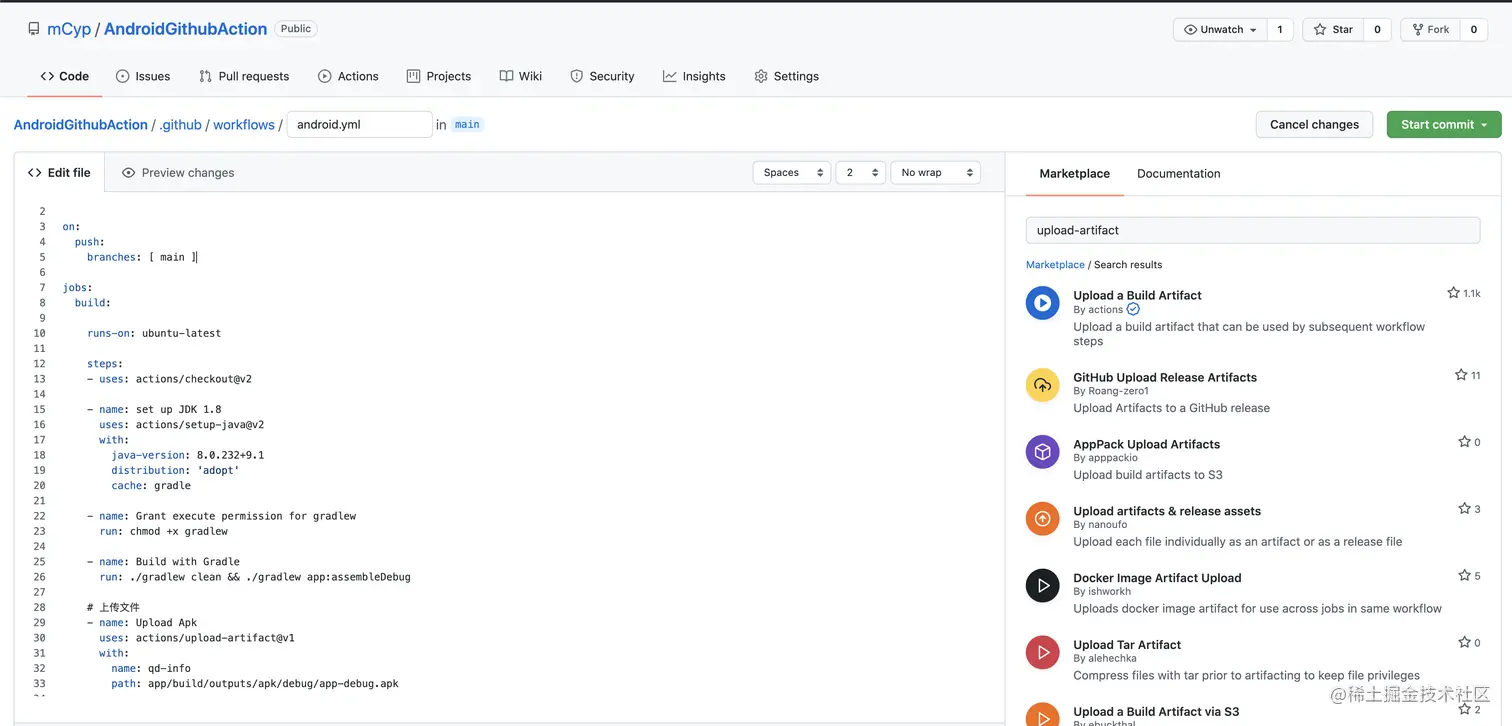Click star icon for Docker Image Artifact Upload
Viewport: 1512px width, 726px height.
[1464, 575]
